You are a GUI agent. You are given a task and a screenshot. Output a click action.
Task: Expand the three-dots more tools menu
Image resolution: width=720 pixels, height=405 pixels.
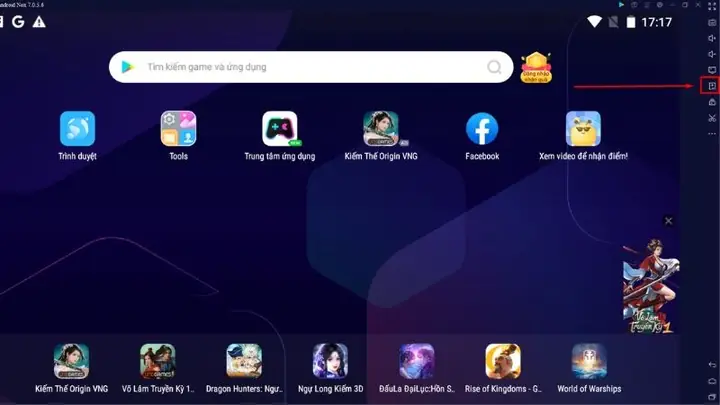pos(711,134)
